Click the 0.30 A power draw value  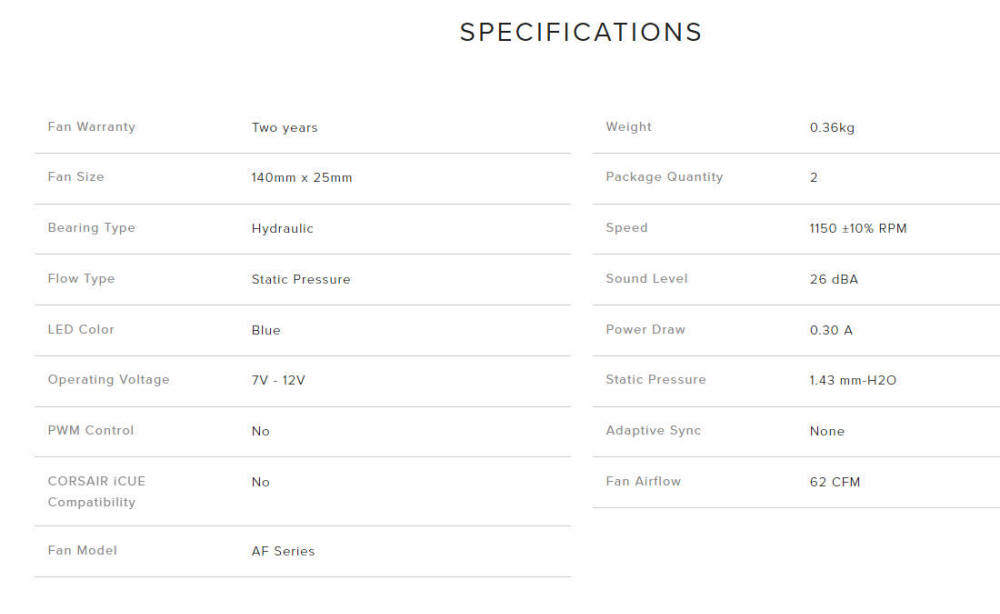pos(831,331)
